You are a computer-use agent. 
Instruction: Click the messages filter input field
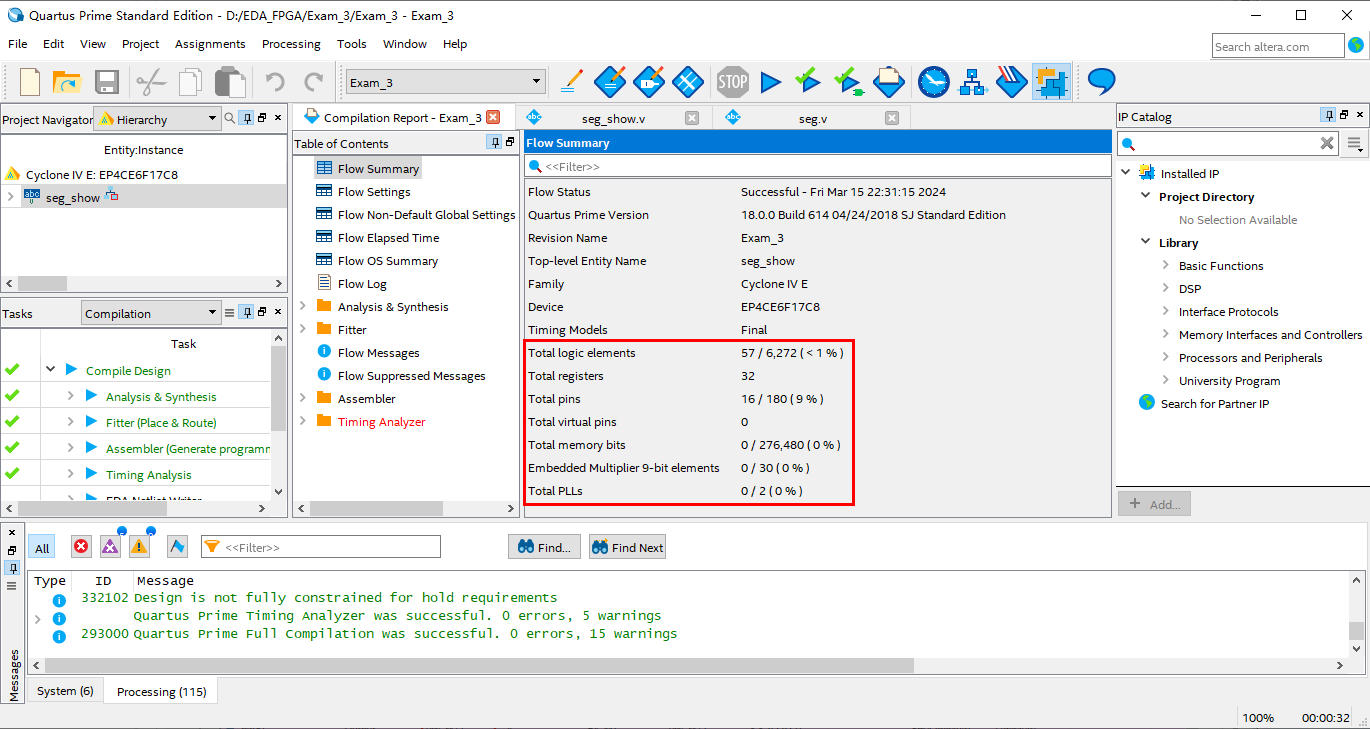point(321,547)
